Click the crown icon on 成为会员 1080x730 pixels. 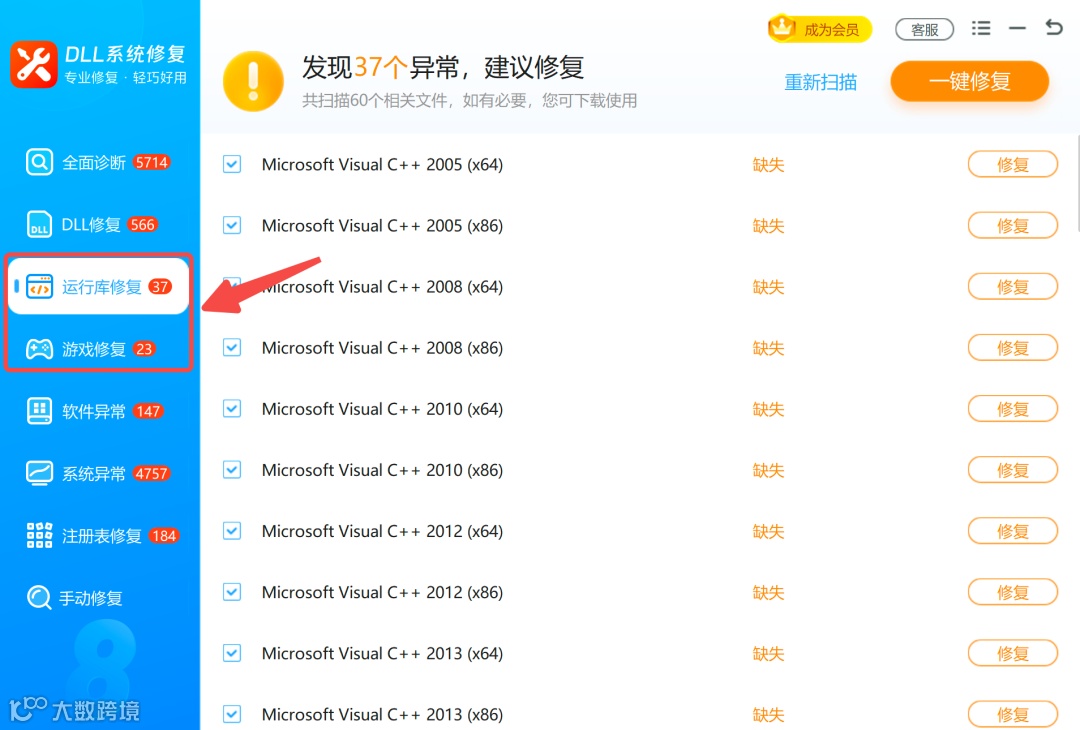tap(782, 28)
